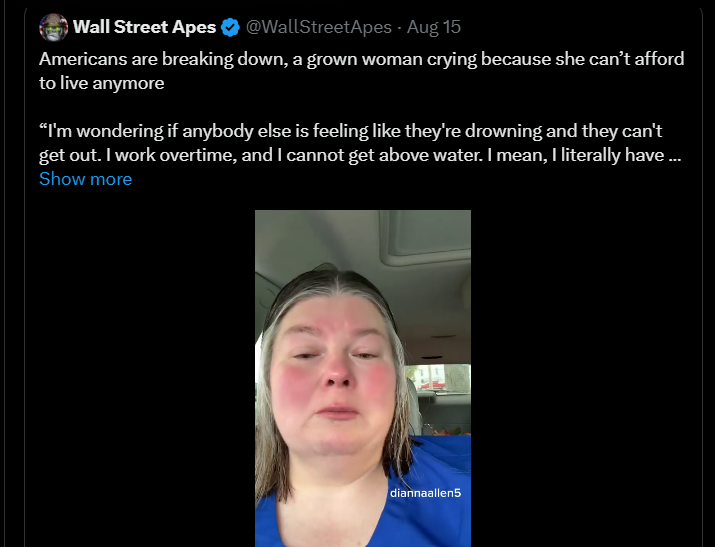Click the blue verified checkmark badge
715x547 pixels.
(x=231, y=27)
